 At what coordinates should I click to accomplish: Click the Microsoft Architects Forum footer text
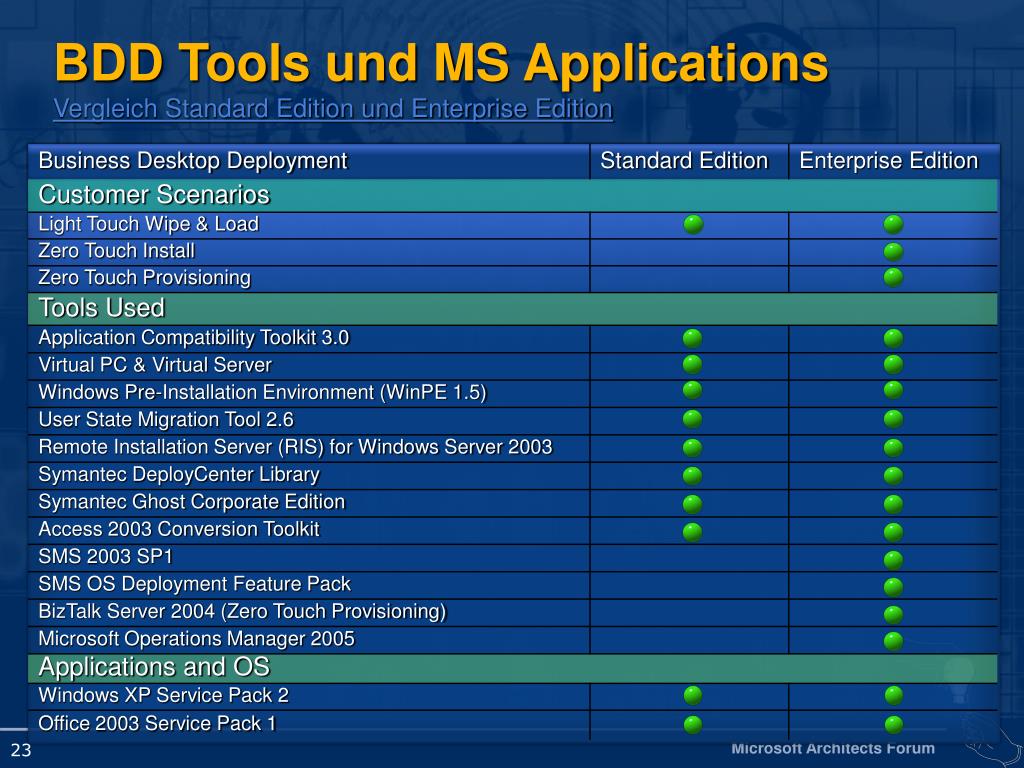[x=833, y=748]
